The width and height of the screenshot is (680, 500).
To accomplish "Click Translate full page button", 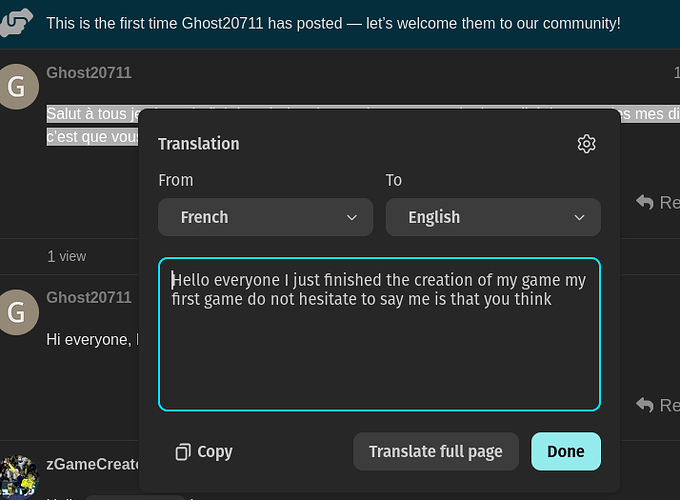I will (x=435, y=452).
